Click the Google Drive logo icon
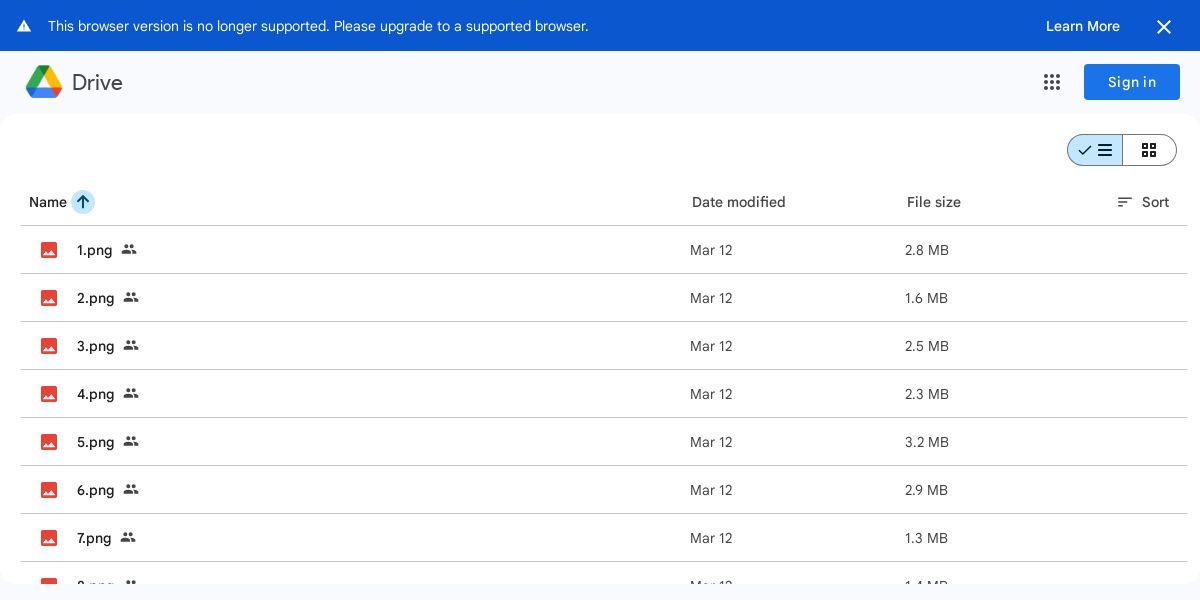 tap(44, 82)
